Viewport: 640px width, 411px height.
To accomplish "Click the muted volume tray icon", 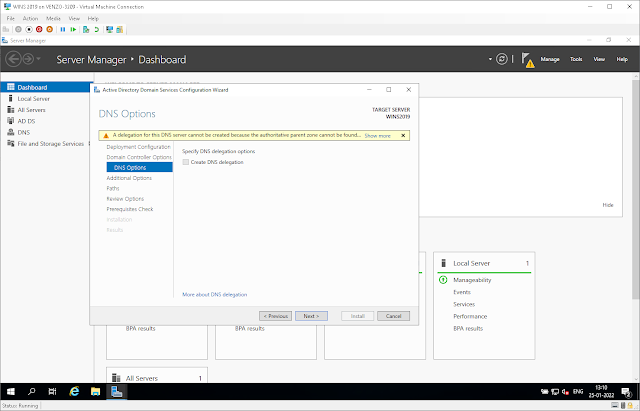I will [x=565, y=392].
